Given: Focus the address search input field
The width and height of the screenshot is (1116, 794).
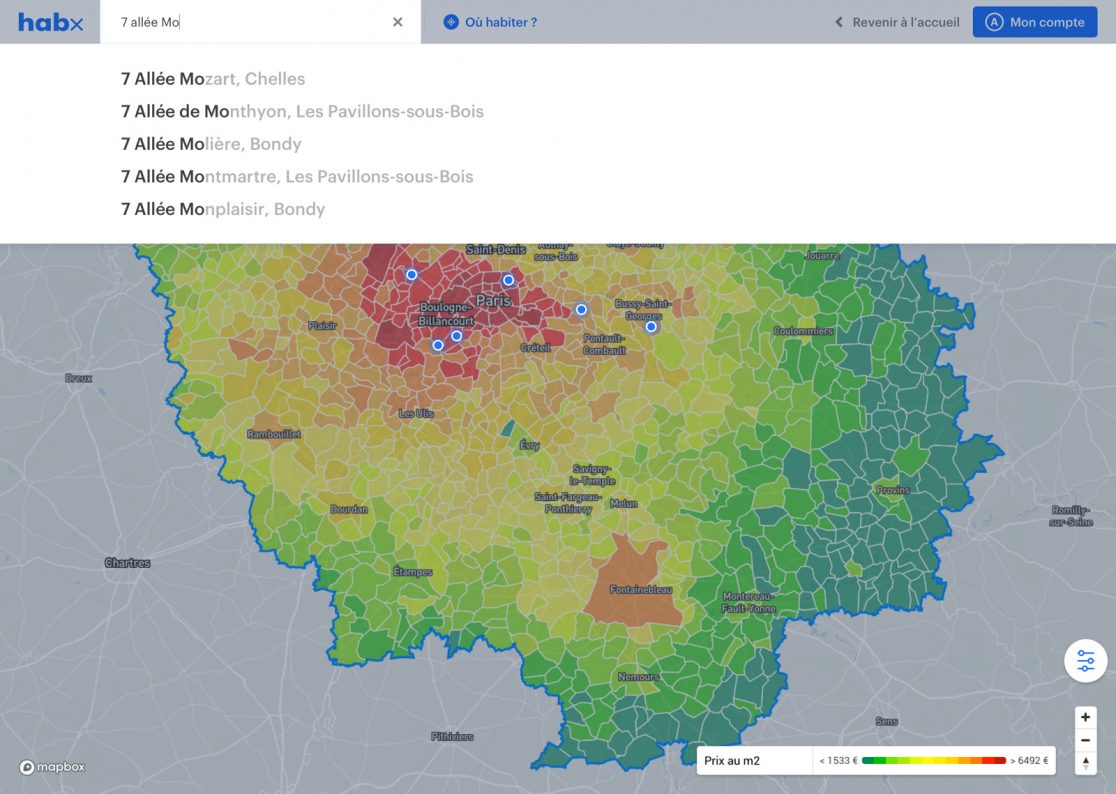Looking at the screenshot, I should tap(250, 22).
